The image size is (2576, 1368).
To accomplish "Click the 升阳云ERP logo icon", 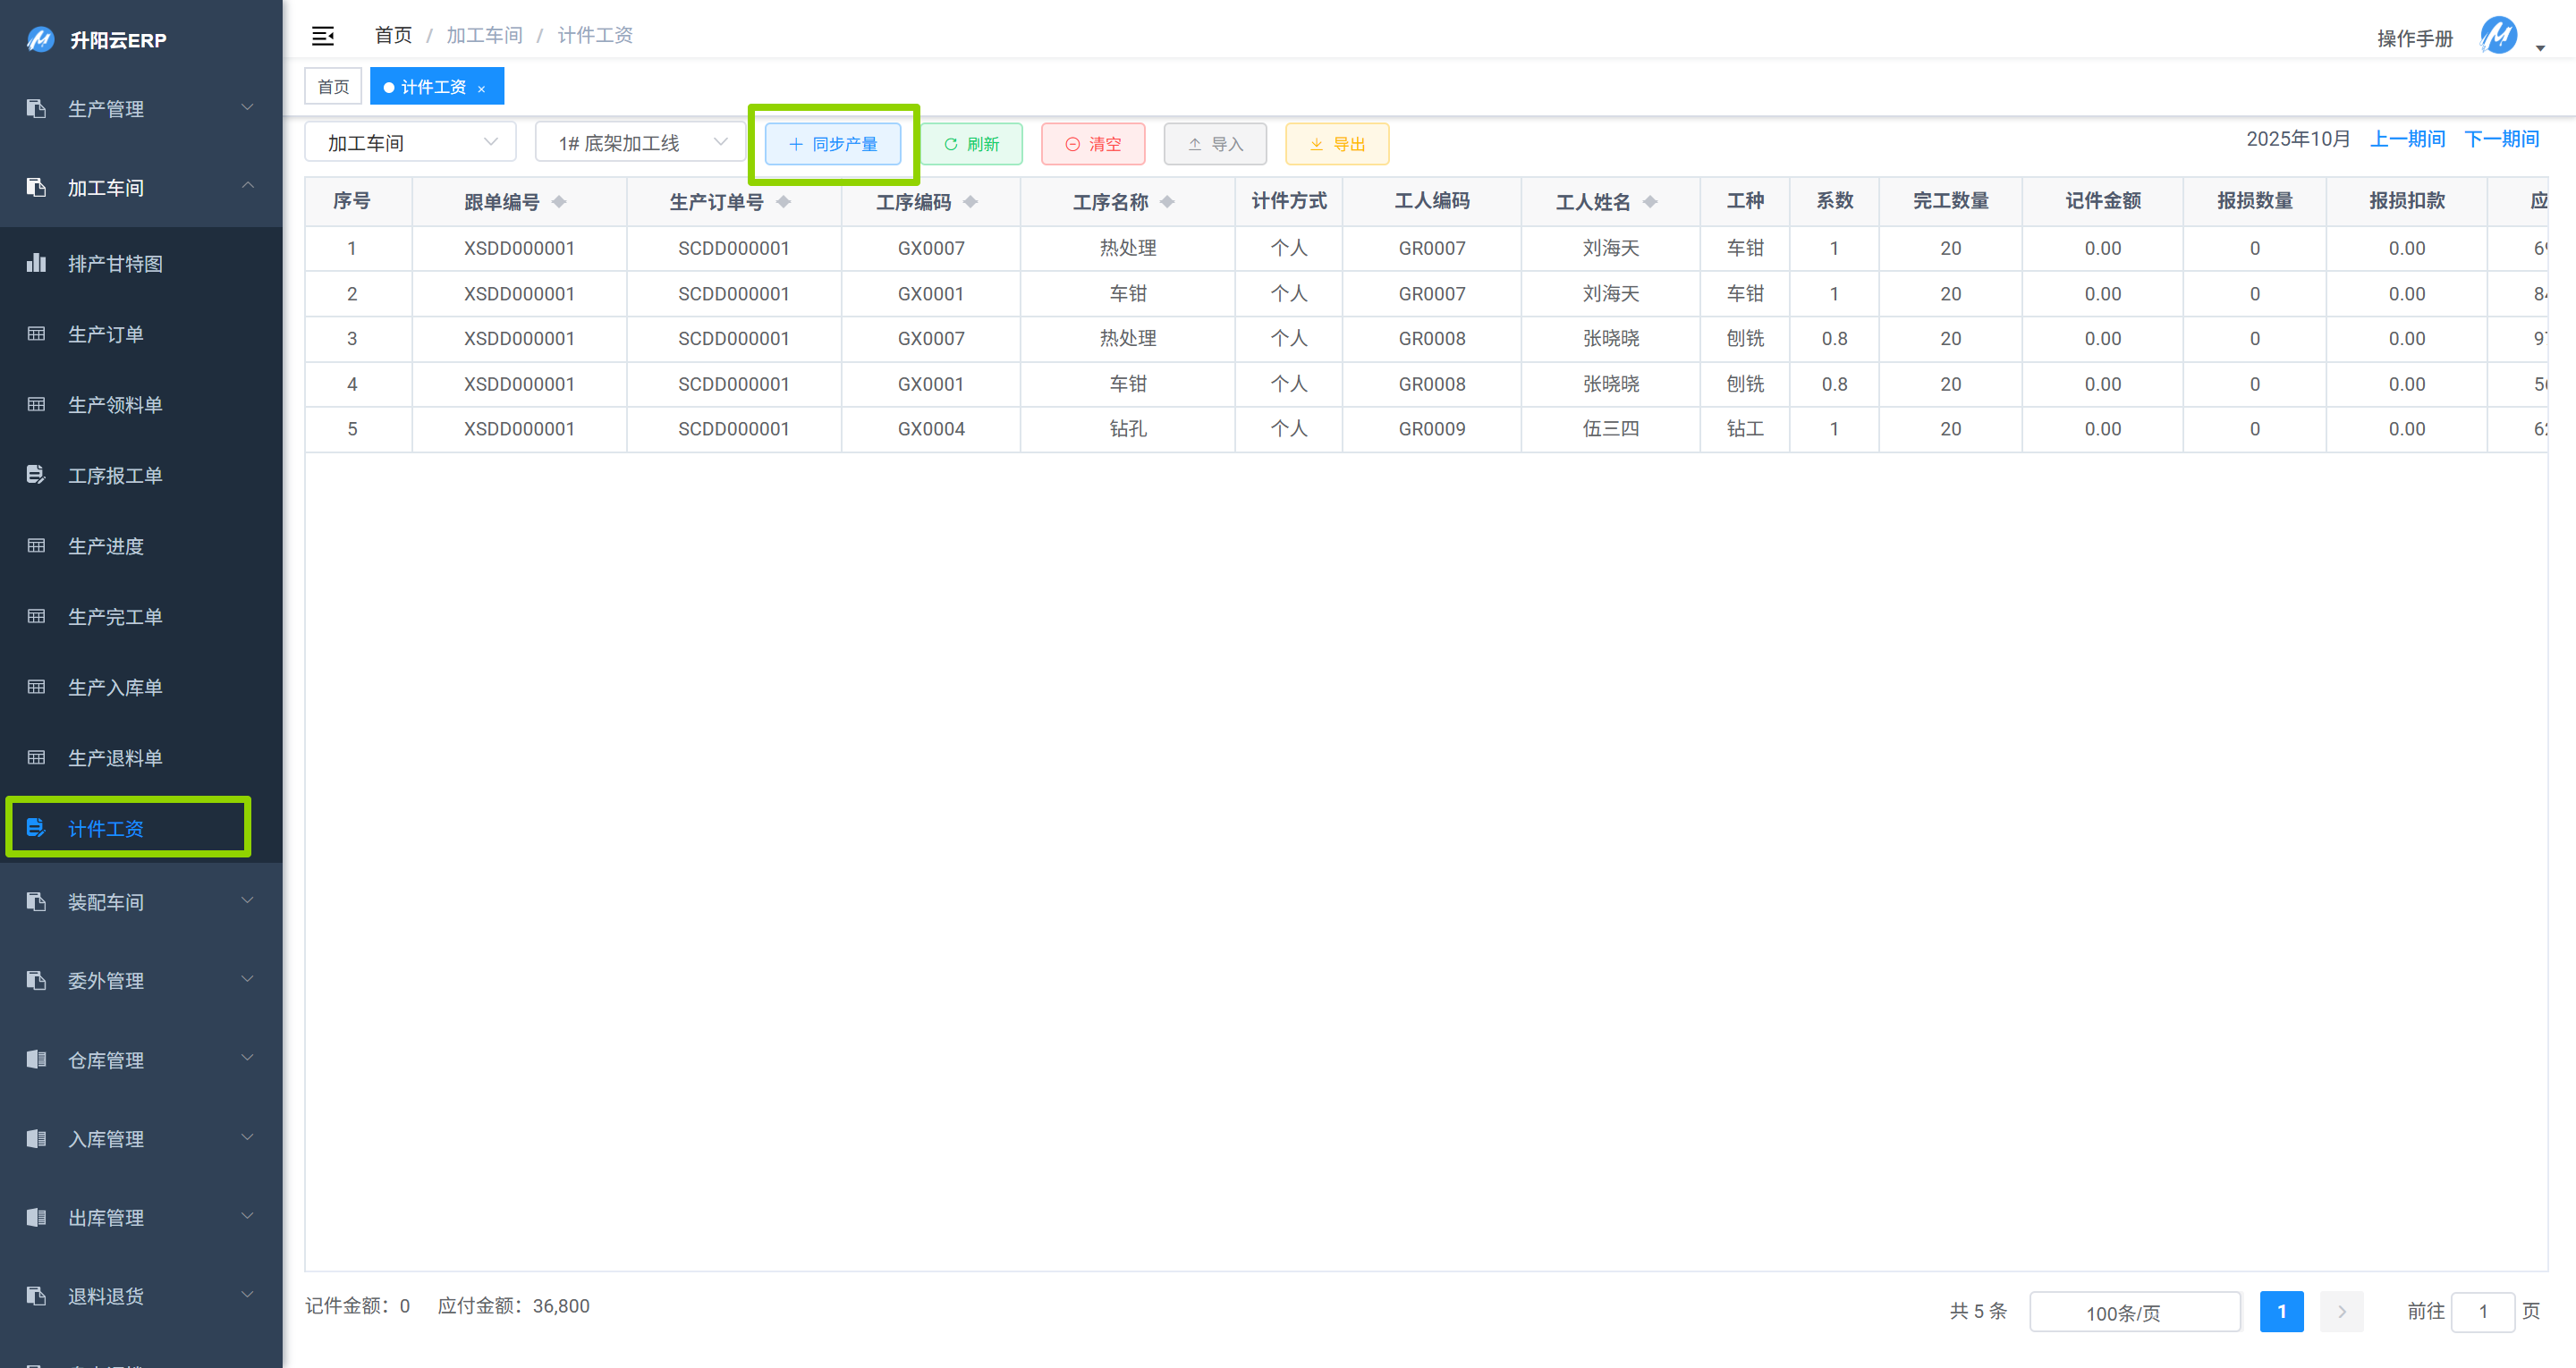I will [40, 40].
